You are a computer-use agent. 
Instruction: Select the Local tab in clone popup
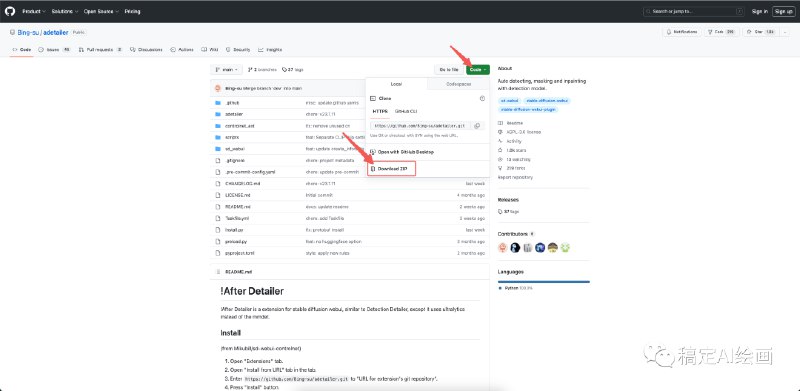396,84
